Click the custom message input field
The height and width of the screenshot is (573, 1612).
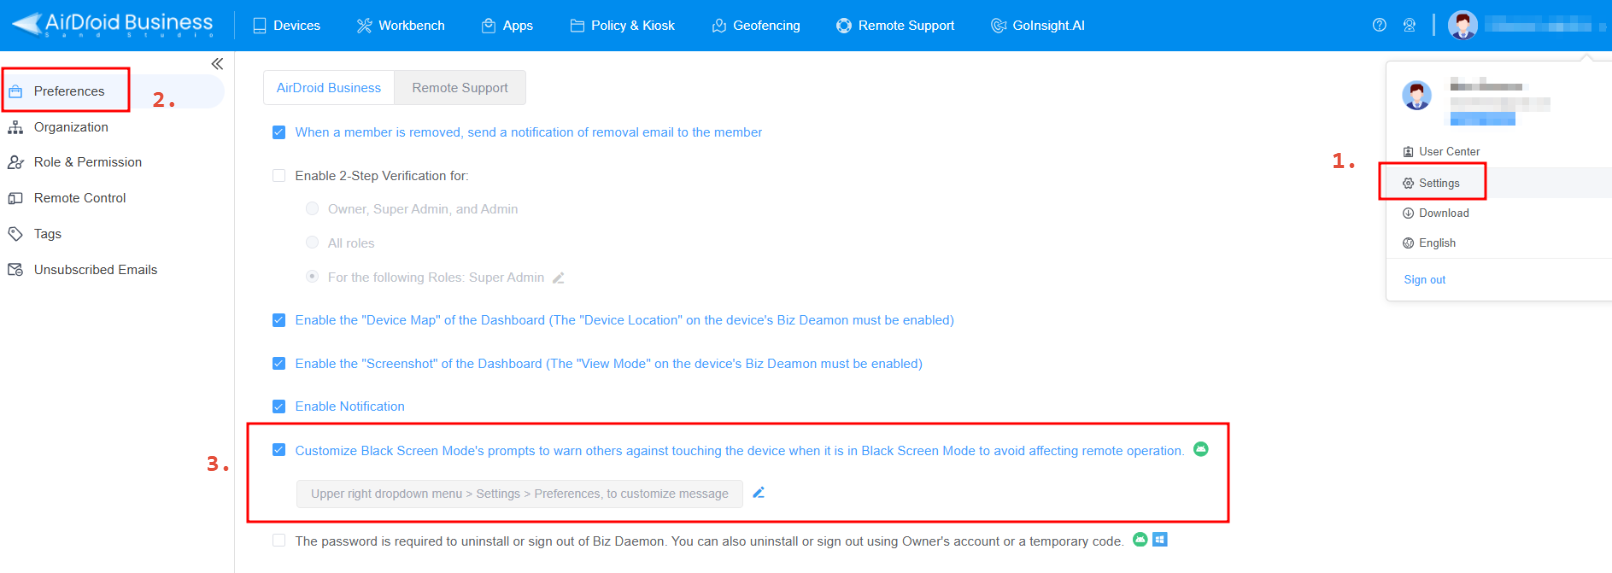[x=519, y=494]
